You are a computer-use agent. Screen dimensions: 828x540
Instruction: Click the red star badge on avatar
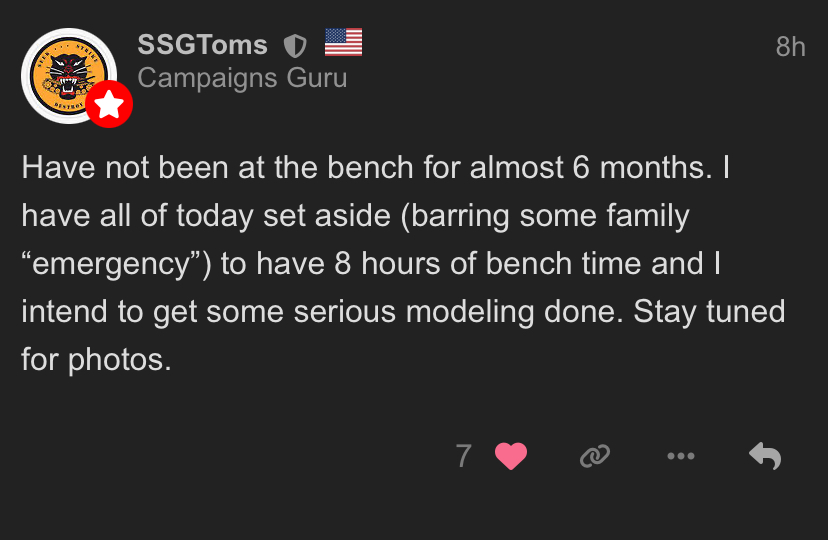tap(109, 104)
